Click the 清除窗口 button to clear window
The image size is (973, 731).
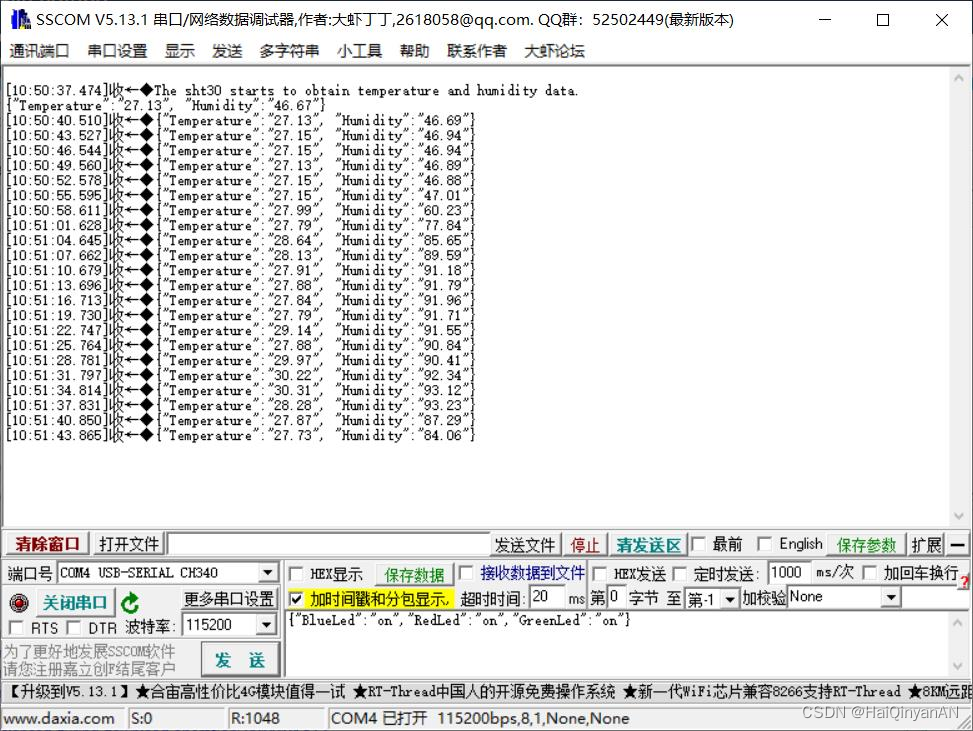[x=44, y=544]
